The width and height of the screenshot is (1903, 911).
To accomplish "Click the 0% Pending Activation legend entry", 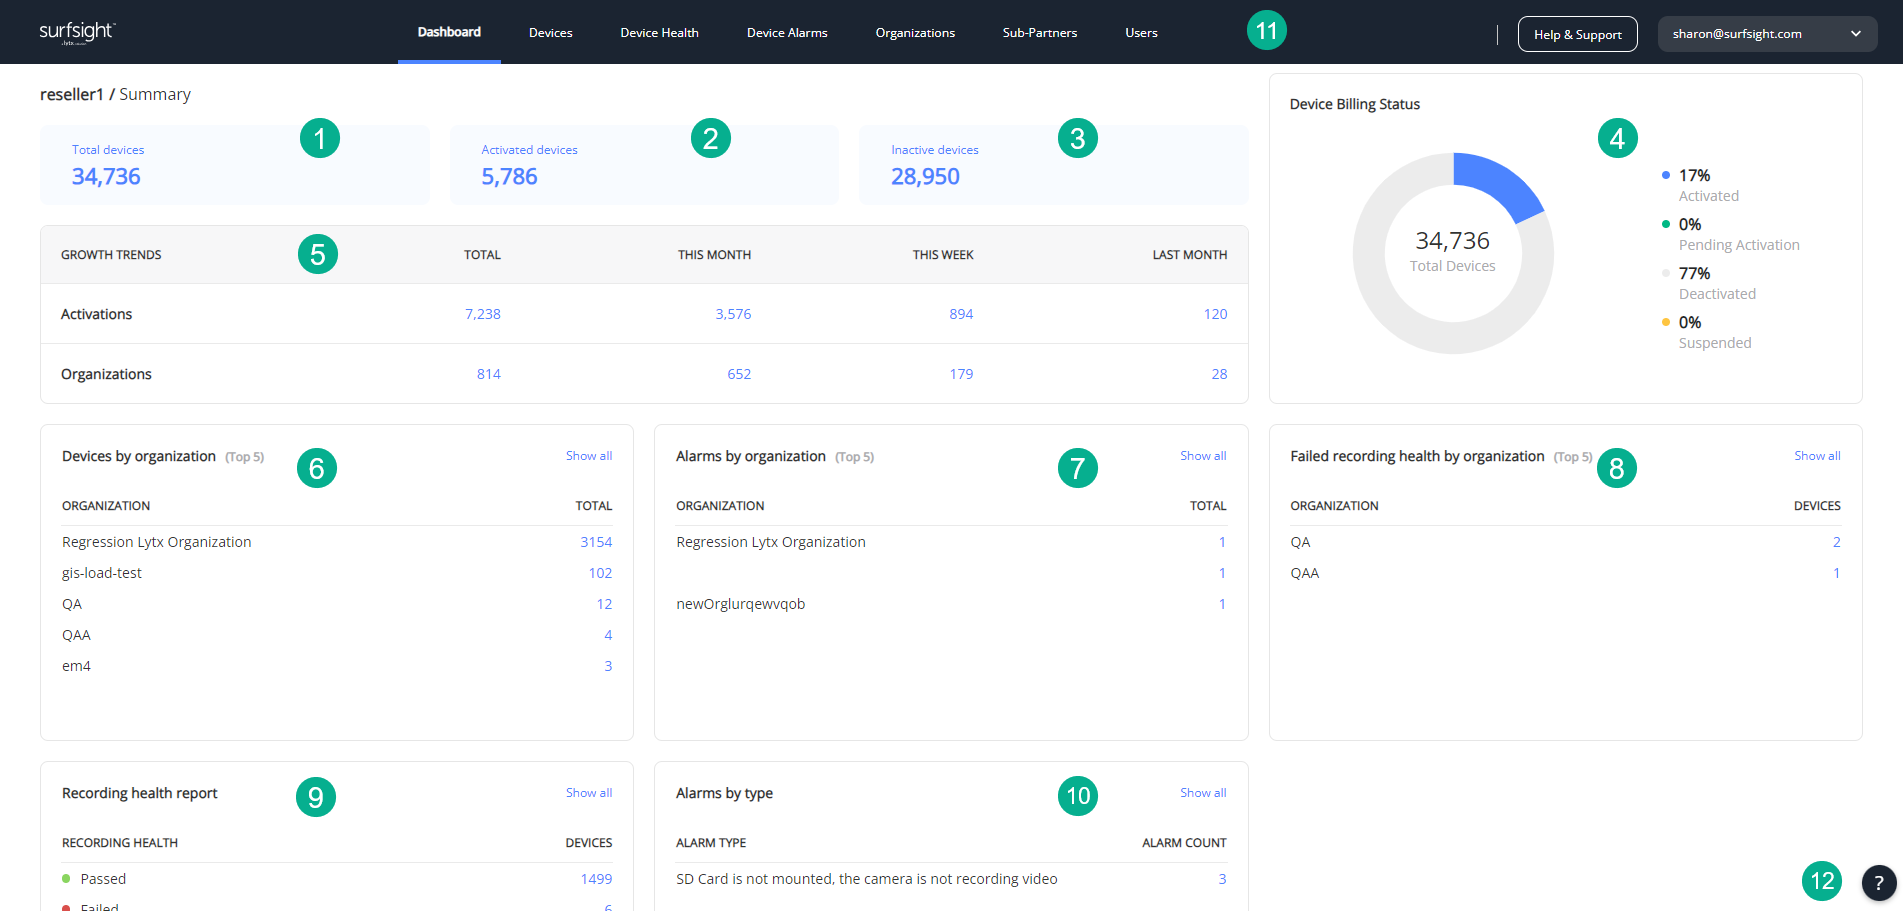I will coord(1730,234).
